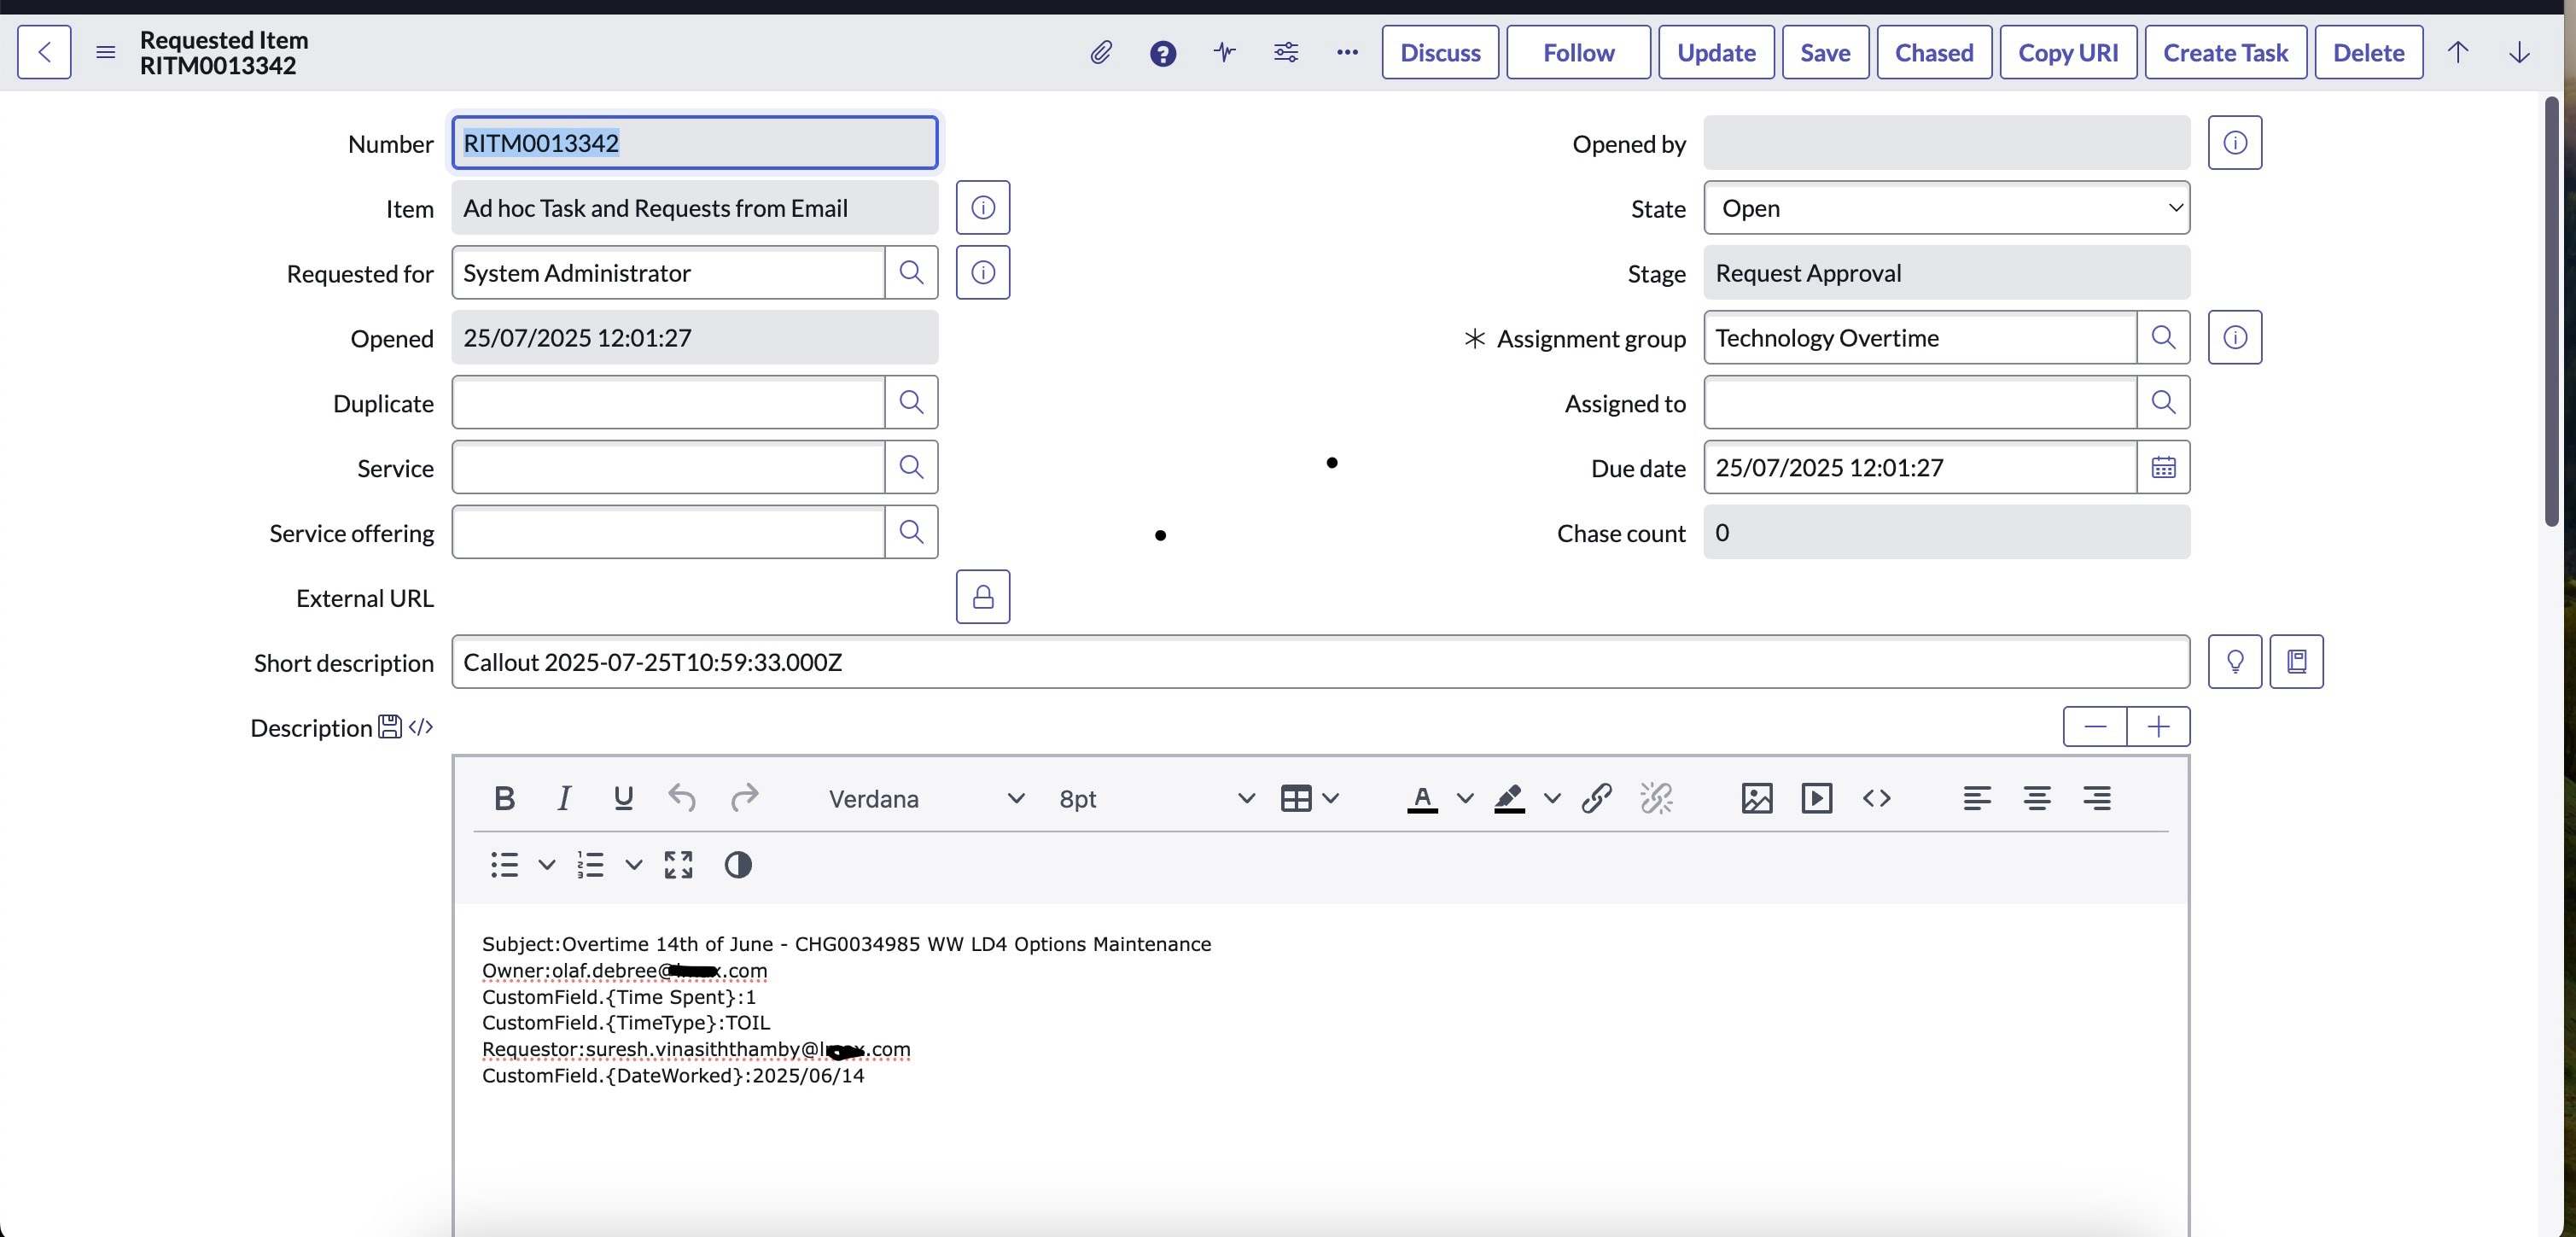Toggle the Description HTML source view icon
This screenshot has height=1237, width=2576.
pos(421,727)
